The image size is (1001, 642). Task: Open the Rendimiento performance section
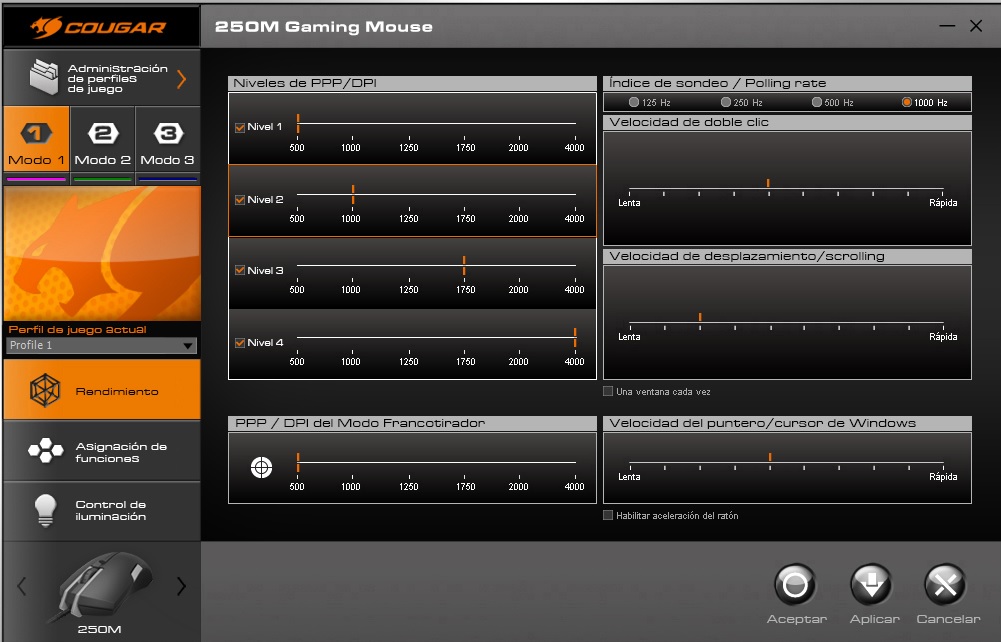(x=101, y=391)
